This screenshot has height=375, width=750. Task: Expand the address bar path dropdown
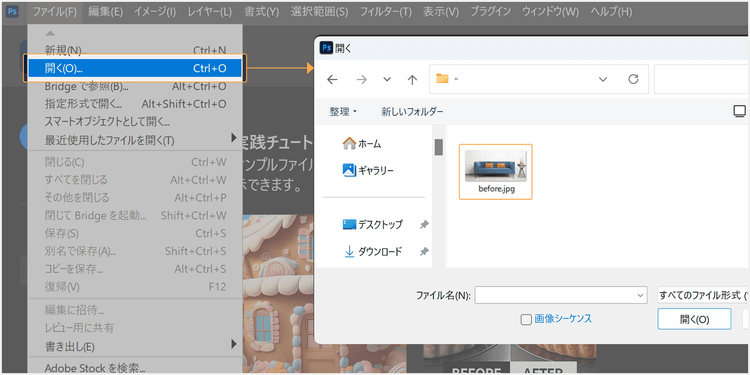coord(603,79)
